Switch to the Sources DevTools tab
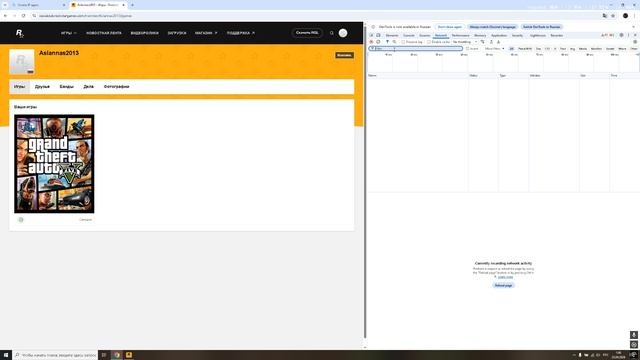 (x=424, y=36)
